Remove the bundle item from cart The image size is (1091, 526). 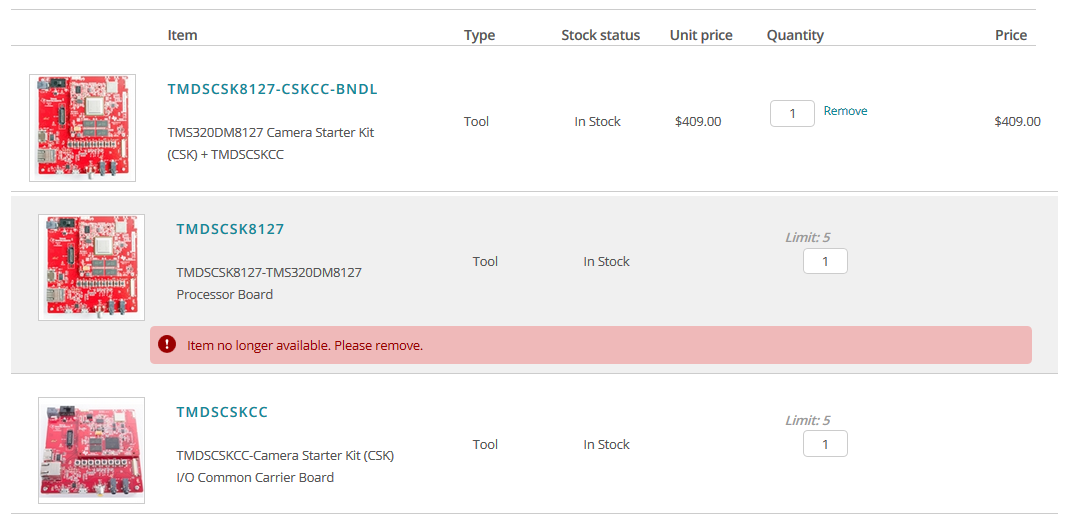845,111
